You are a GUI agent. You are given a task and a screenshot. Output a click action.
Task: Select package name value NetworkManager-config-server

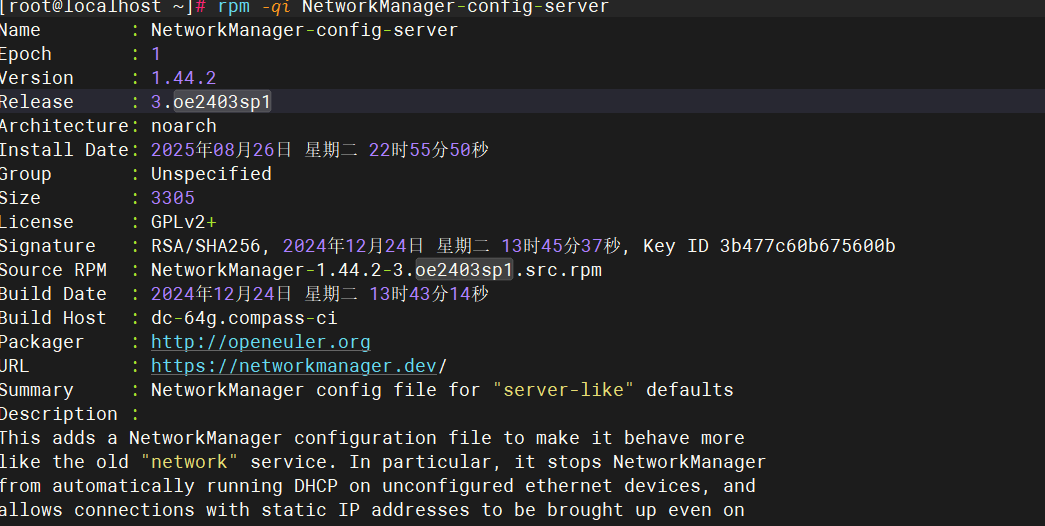[x=305, y=30]
